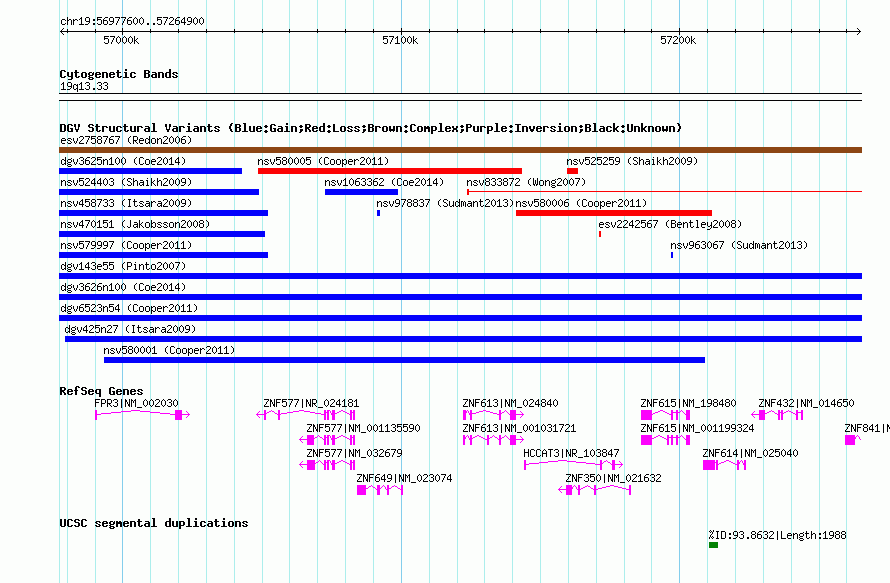Select the blue nsv470151 gain bar
Viewport: 890px width, 583px height.
[x=162, y=234]
